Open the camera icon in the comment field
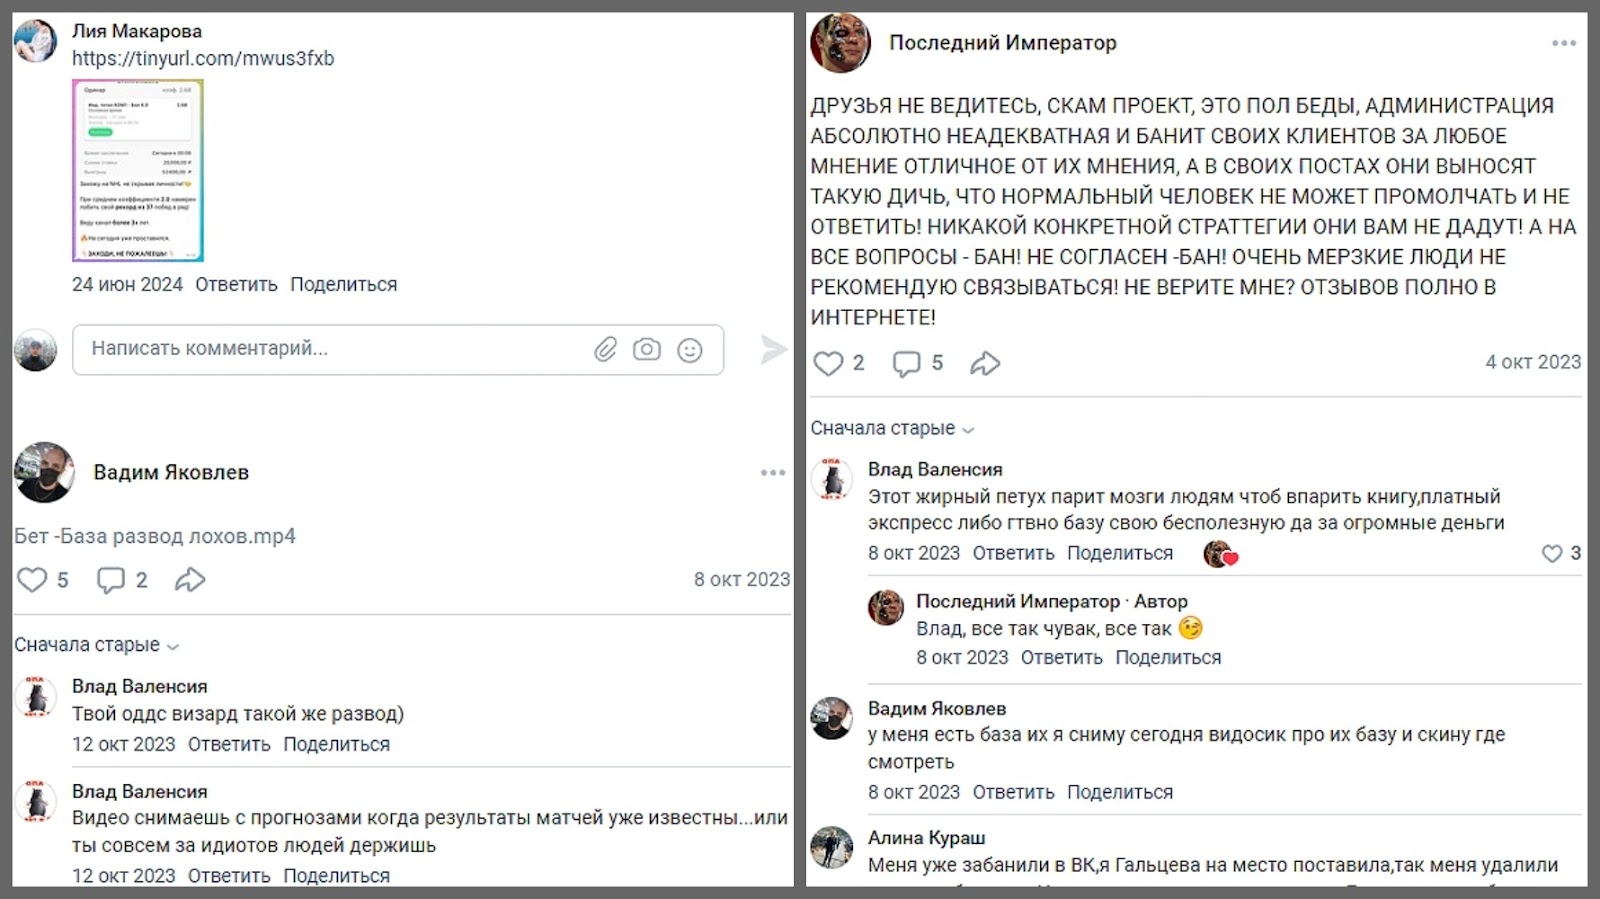Viewport: 1600px width, 899px height. tap(646, 350)
